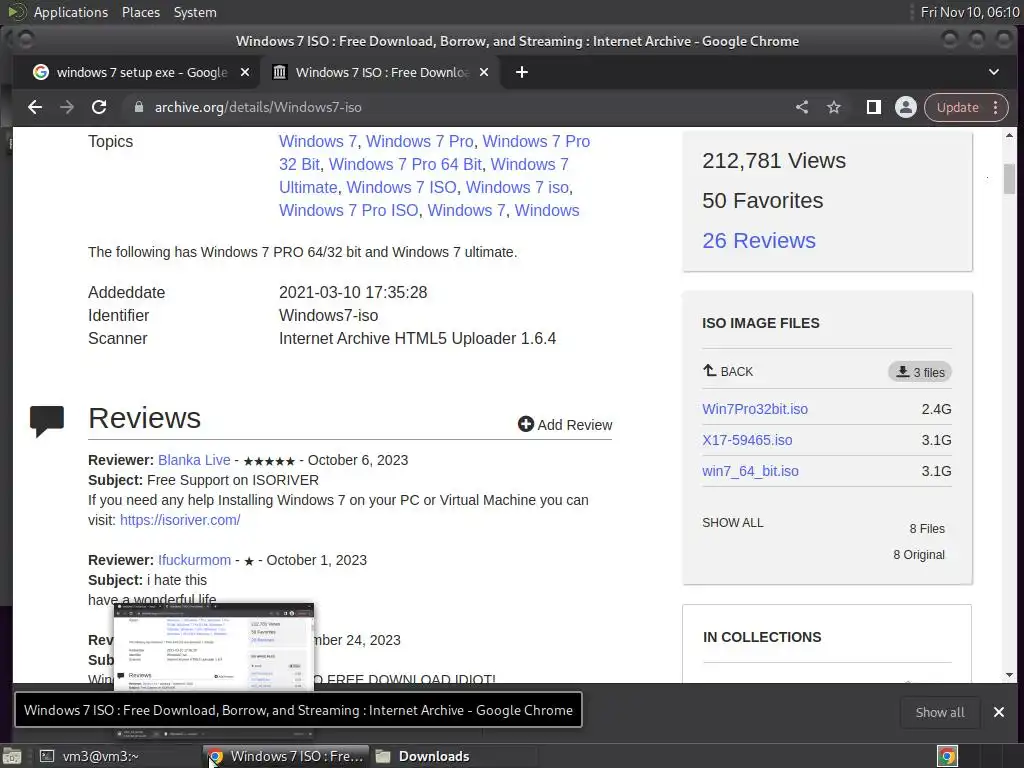This screenshot has width=1024, height=768.
Task: Open the Windows 7 Pro ISO topic link
Action: pyautogui.click(x=349, y=210)
